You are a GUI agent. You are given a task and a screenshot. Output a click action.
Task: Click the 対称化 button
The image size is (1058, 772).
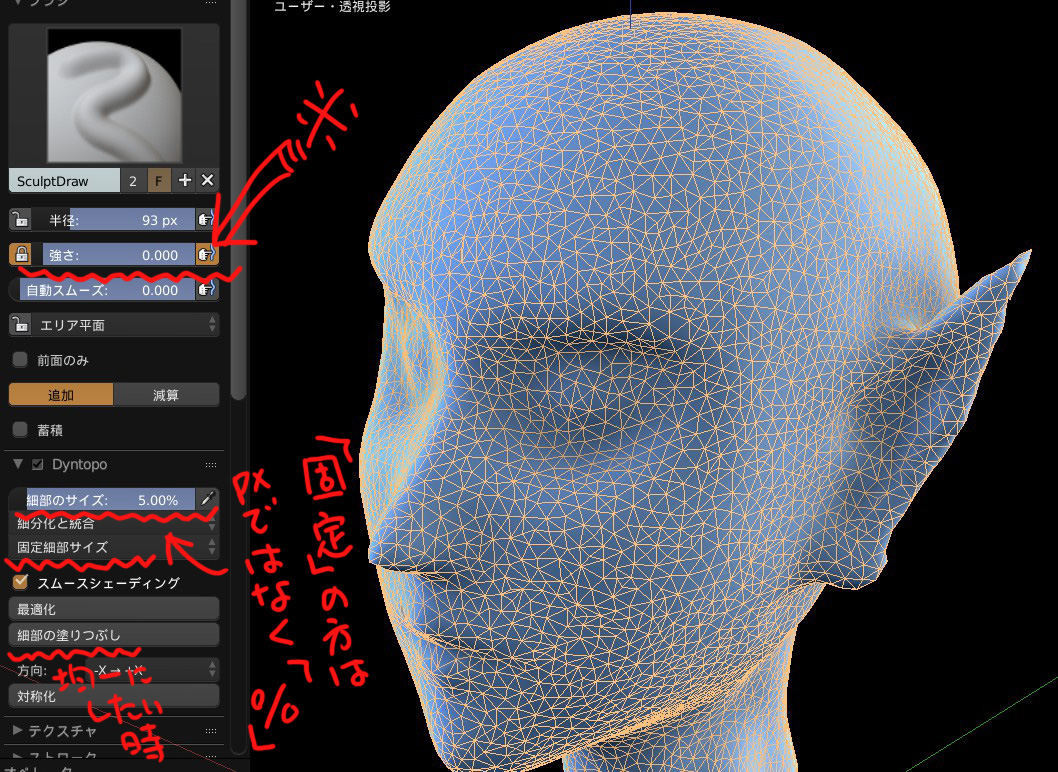(114, 696)
